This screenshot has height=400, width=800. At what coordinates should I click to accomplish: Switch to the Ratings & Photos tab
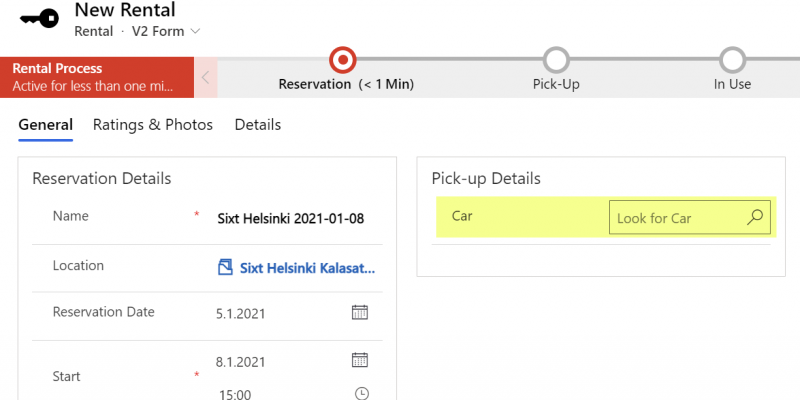[153, 125]
